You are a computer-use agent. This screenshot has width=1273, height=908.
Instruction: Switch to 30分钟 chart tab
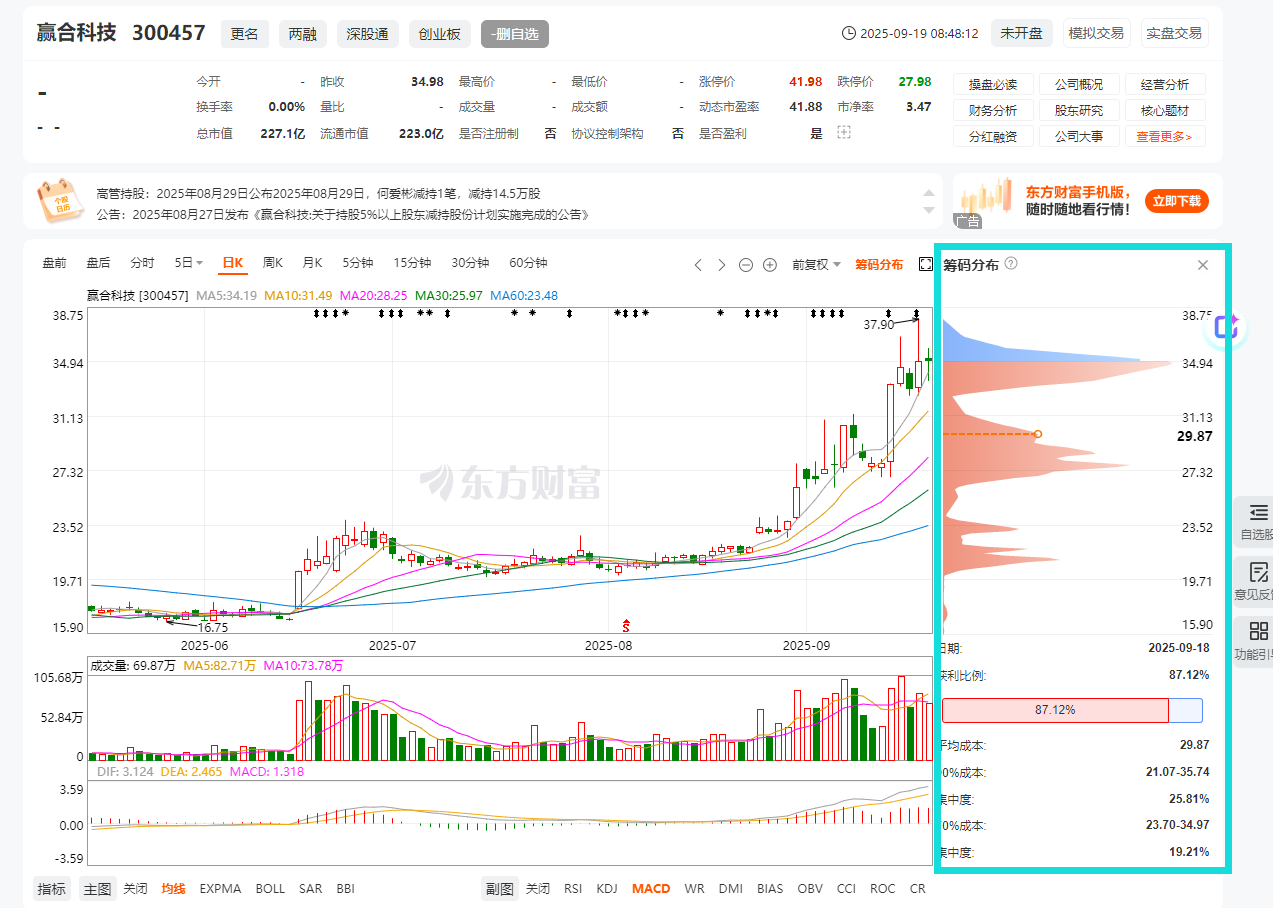[470, 263]
